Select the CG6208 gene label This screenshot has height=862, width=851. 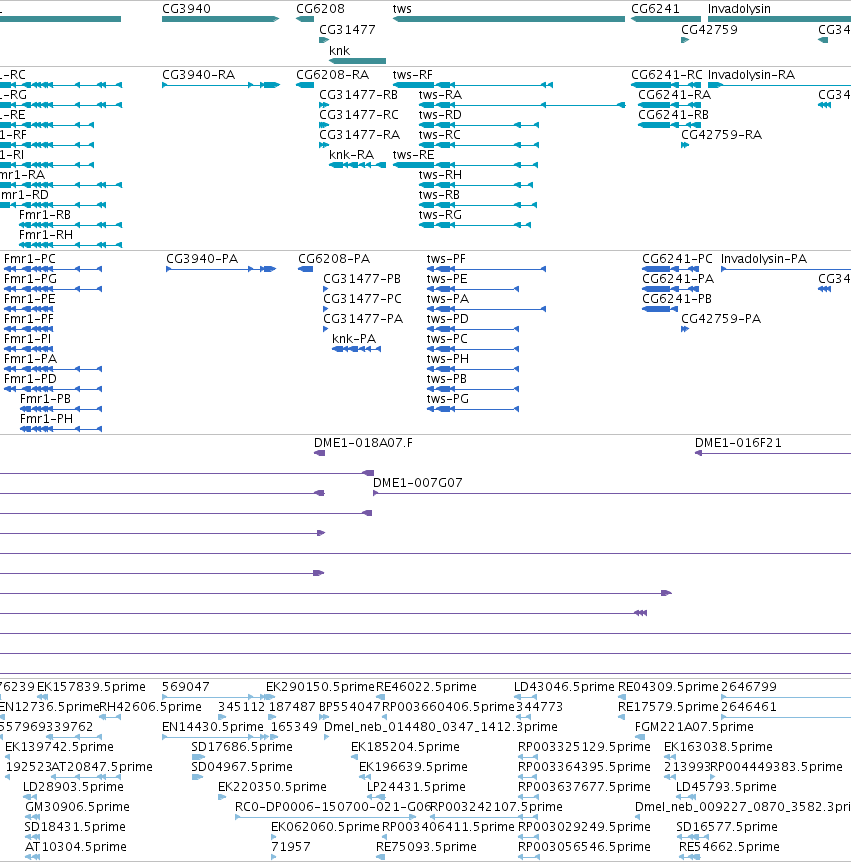[320, 9]
